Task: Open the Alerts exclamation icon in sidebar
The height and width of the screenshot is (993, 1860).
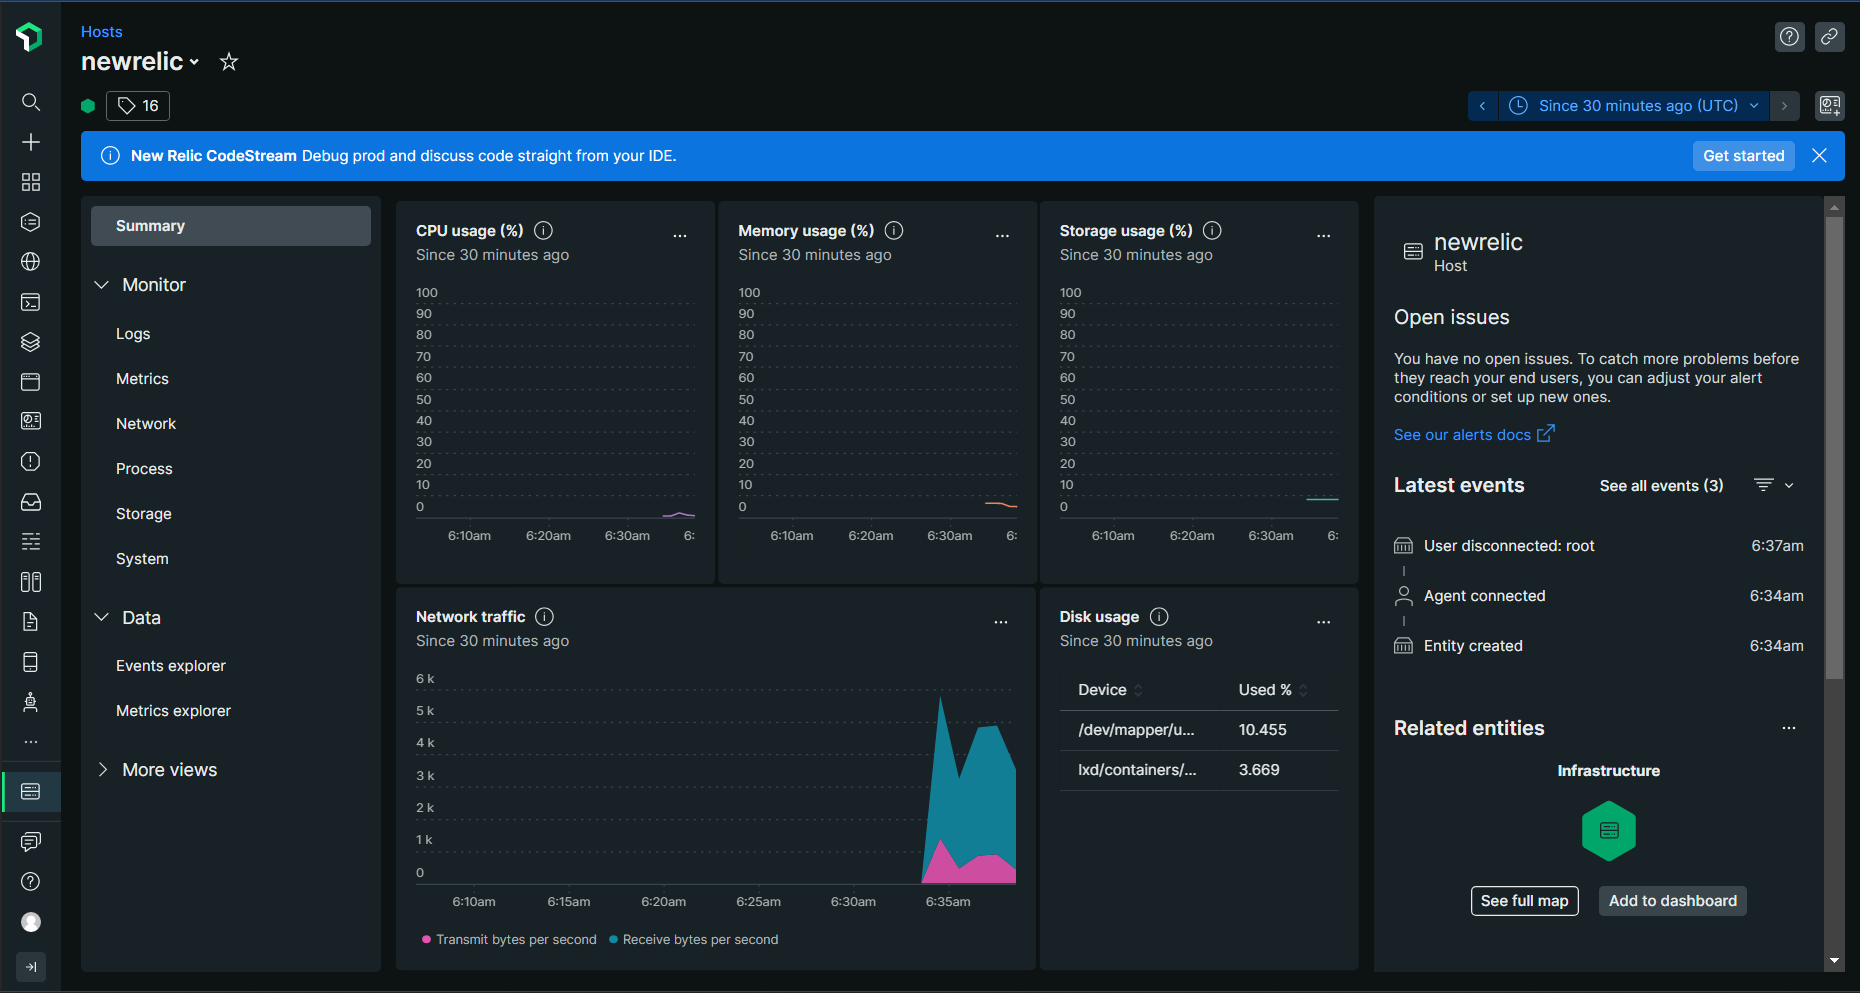Action: (31, 462)
